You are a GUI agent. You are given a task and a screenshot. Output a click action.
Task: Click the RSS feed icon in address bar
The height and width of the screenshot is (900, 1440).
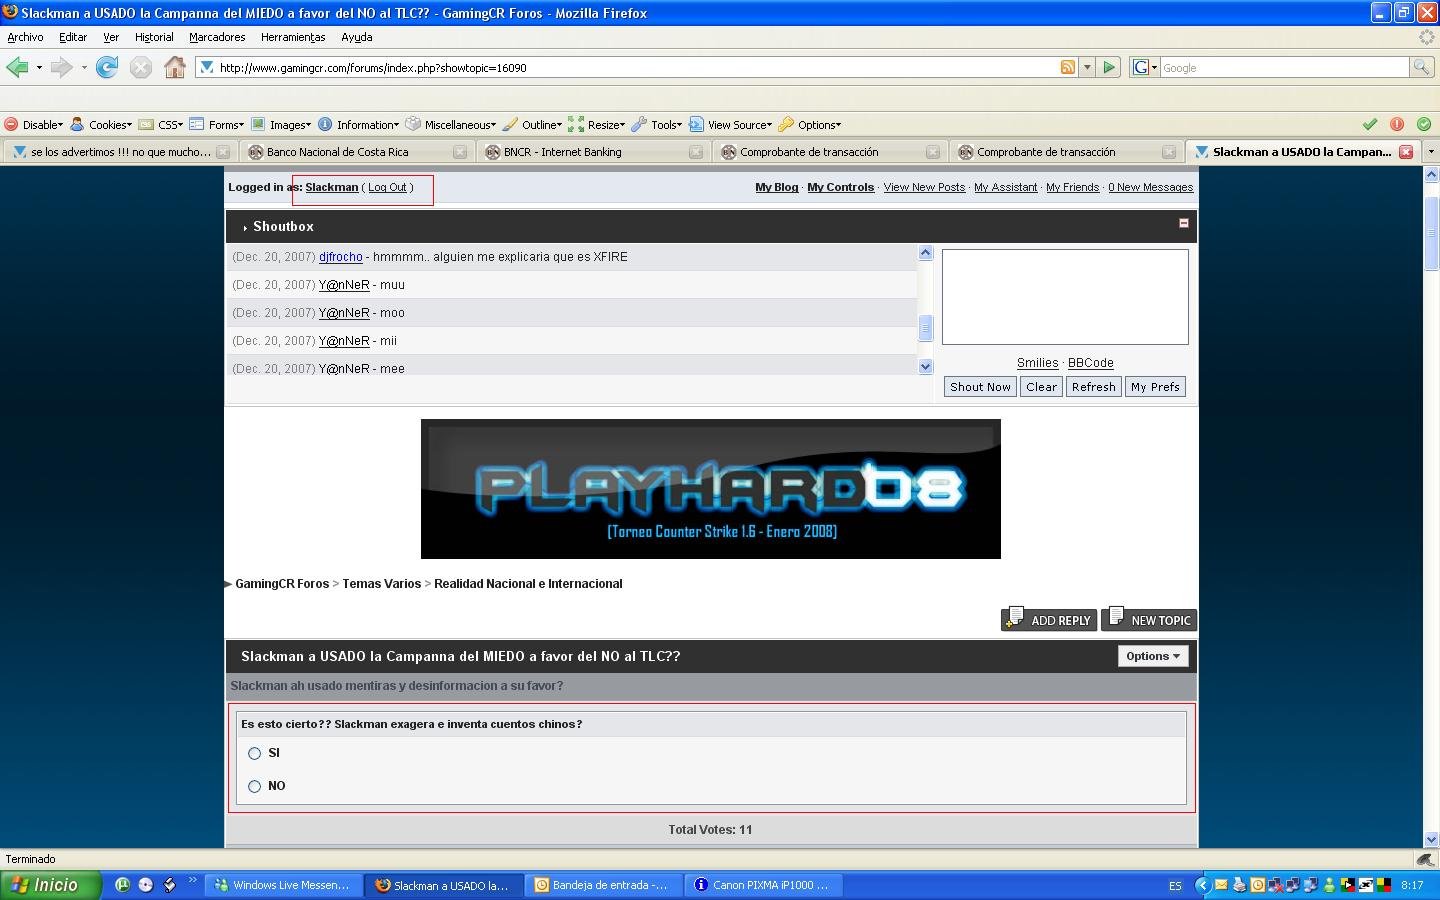1068,67
